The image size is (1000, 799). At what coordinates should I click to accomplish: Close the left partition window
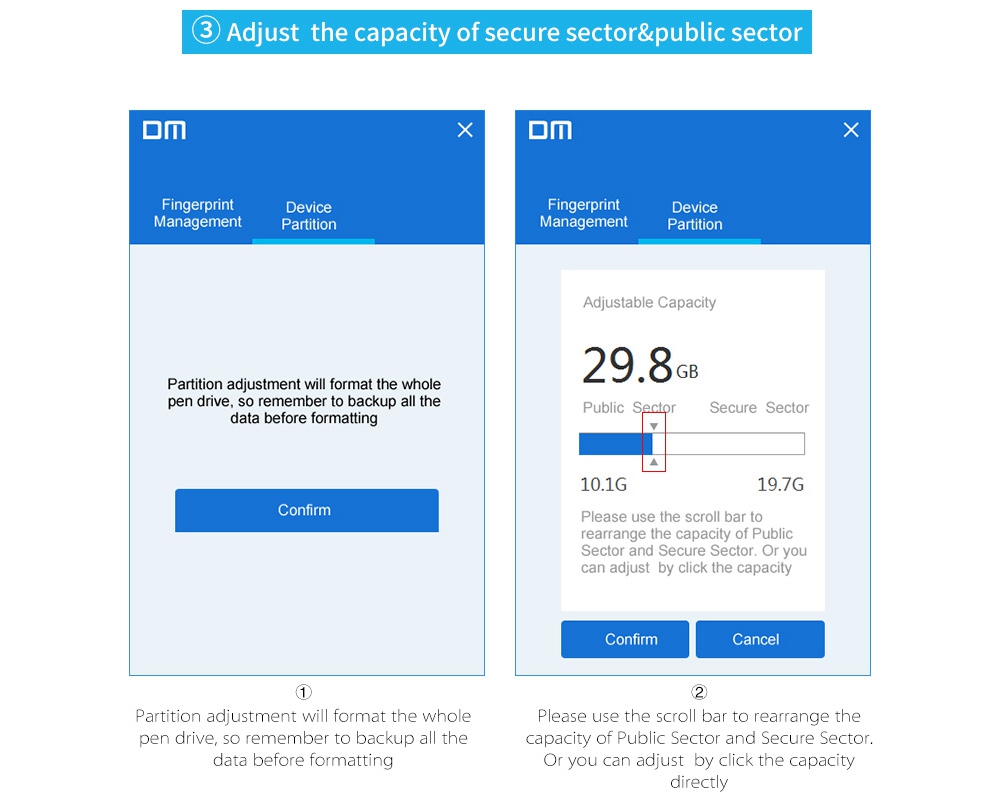click(x=465, y=130)
